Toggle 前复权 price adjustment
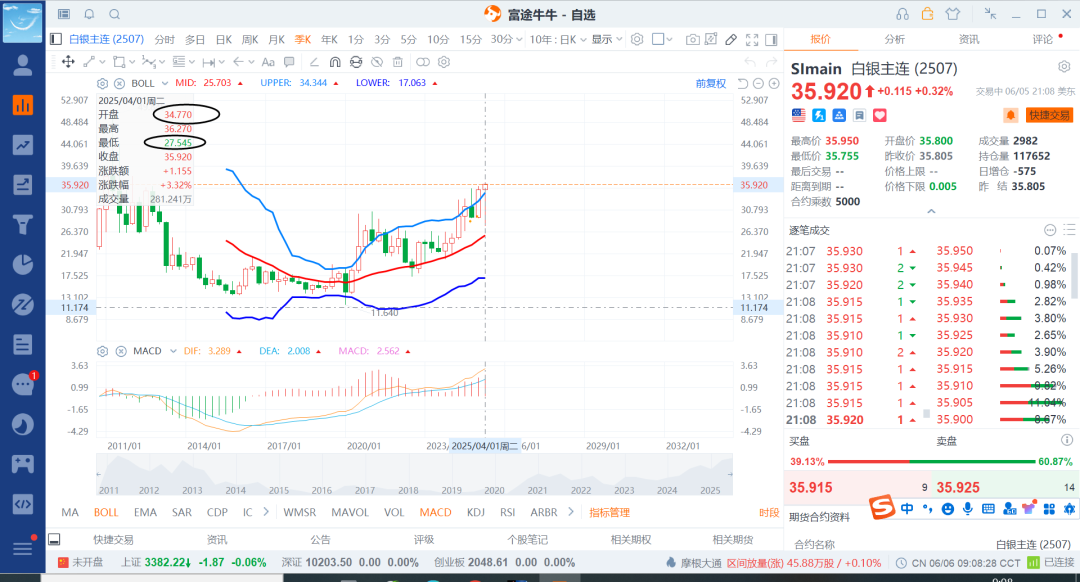 point(711,83)
